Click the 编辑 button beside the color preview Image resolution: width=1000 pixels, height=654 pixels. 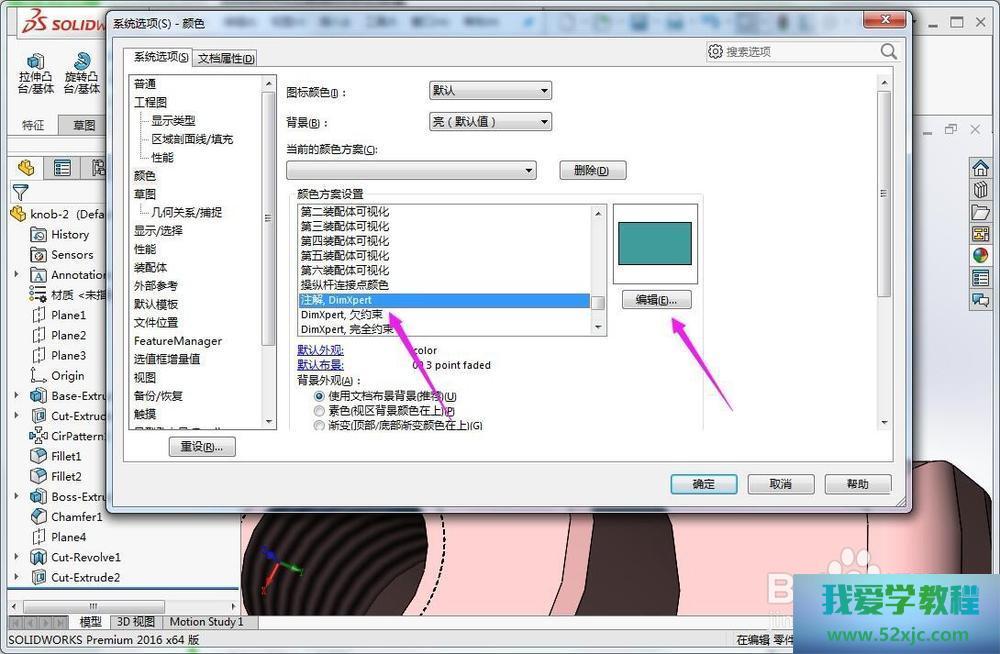(x=656, y=300)
